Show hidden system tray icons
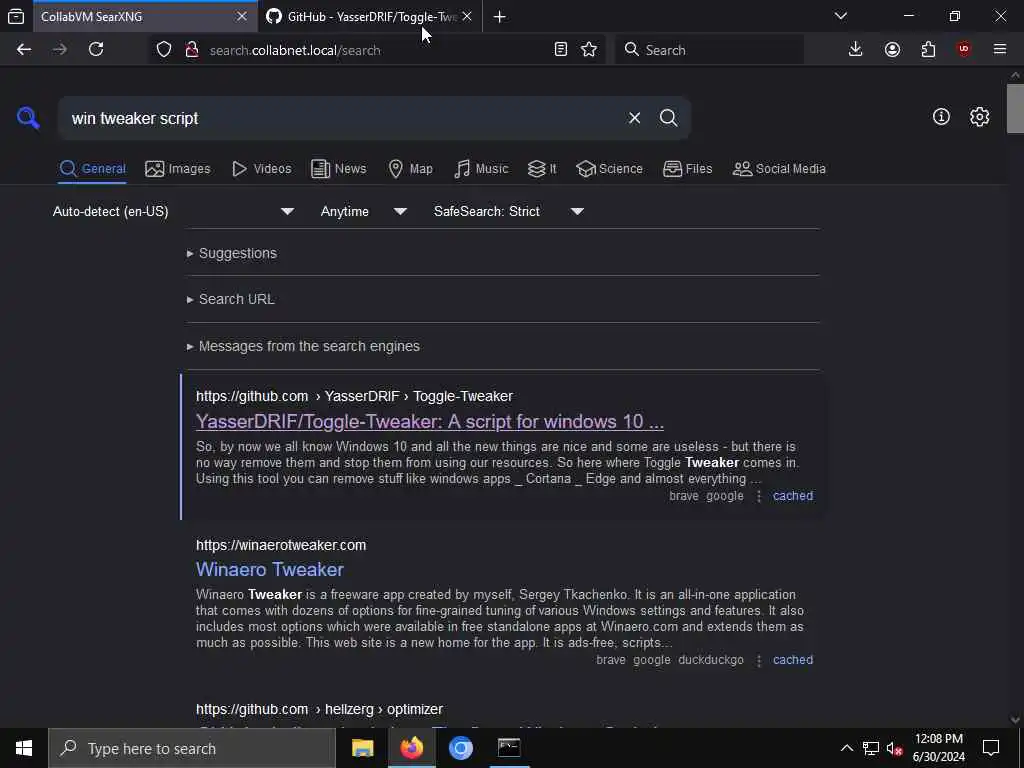This screenshot has height=768, width=1024. [x=846, y=748]
